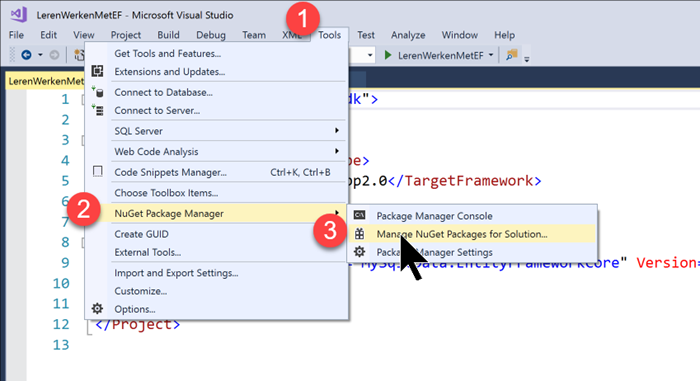The width and height of the screenshot is (700, 381).
Task: Click the Find in Files toolbar icon
Action: (x=511, y=55)
